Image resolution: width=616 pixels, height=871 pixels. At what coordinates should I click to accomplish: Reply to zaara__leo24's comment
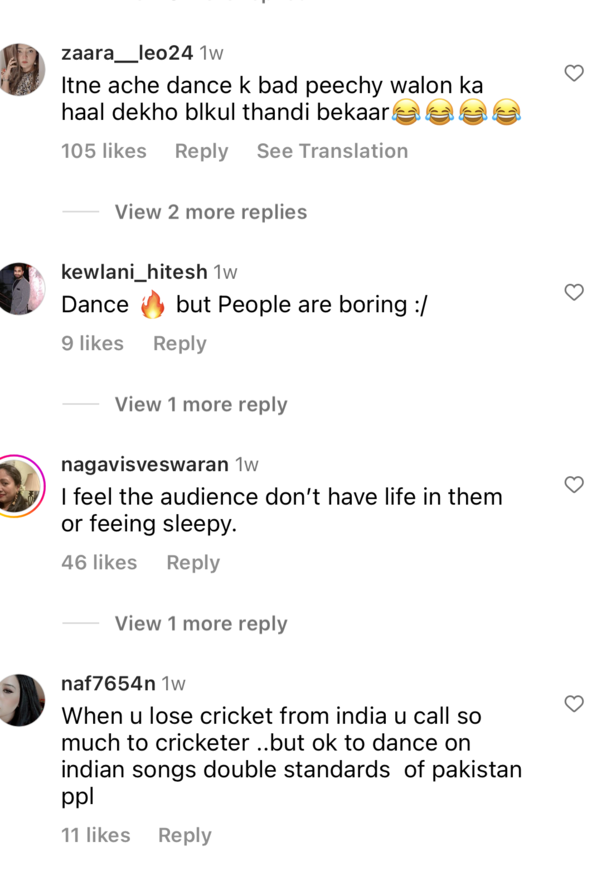click(201, 151)
